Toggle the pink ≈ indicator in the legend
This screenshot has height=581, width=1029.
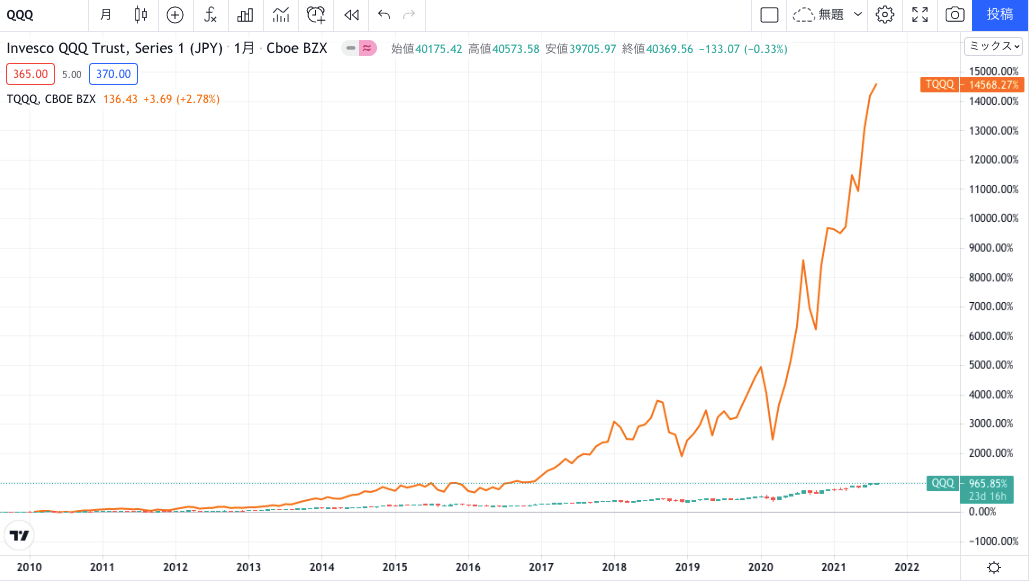click(x=368, y=48)
